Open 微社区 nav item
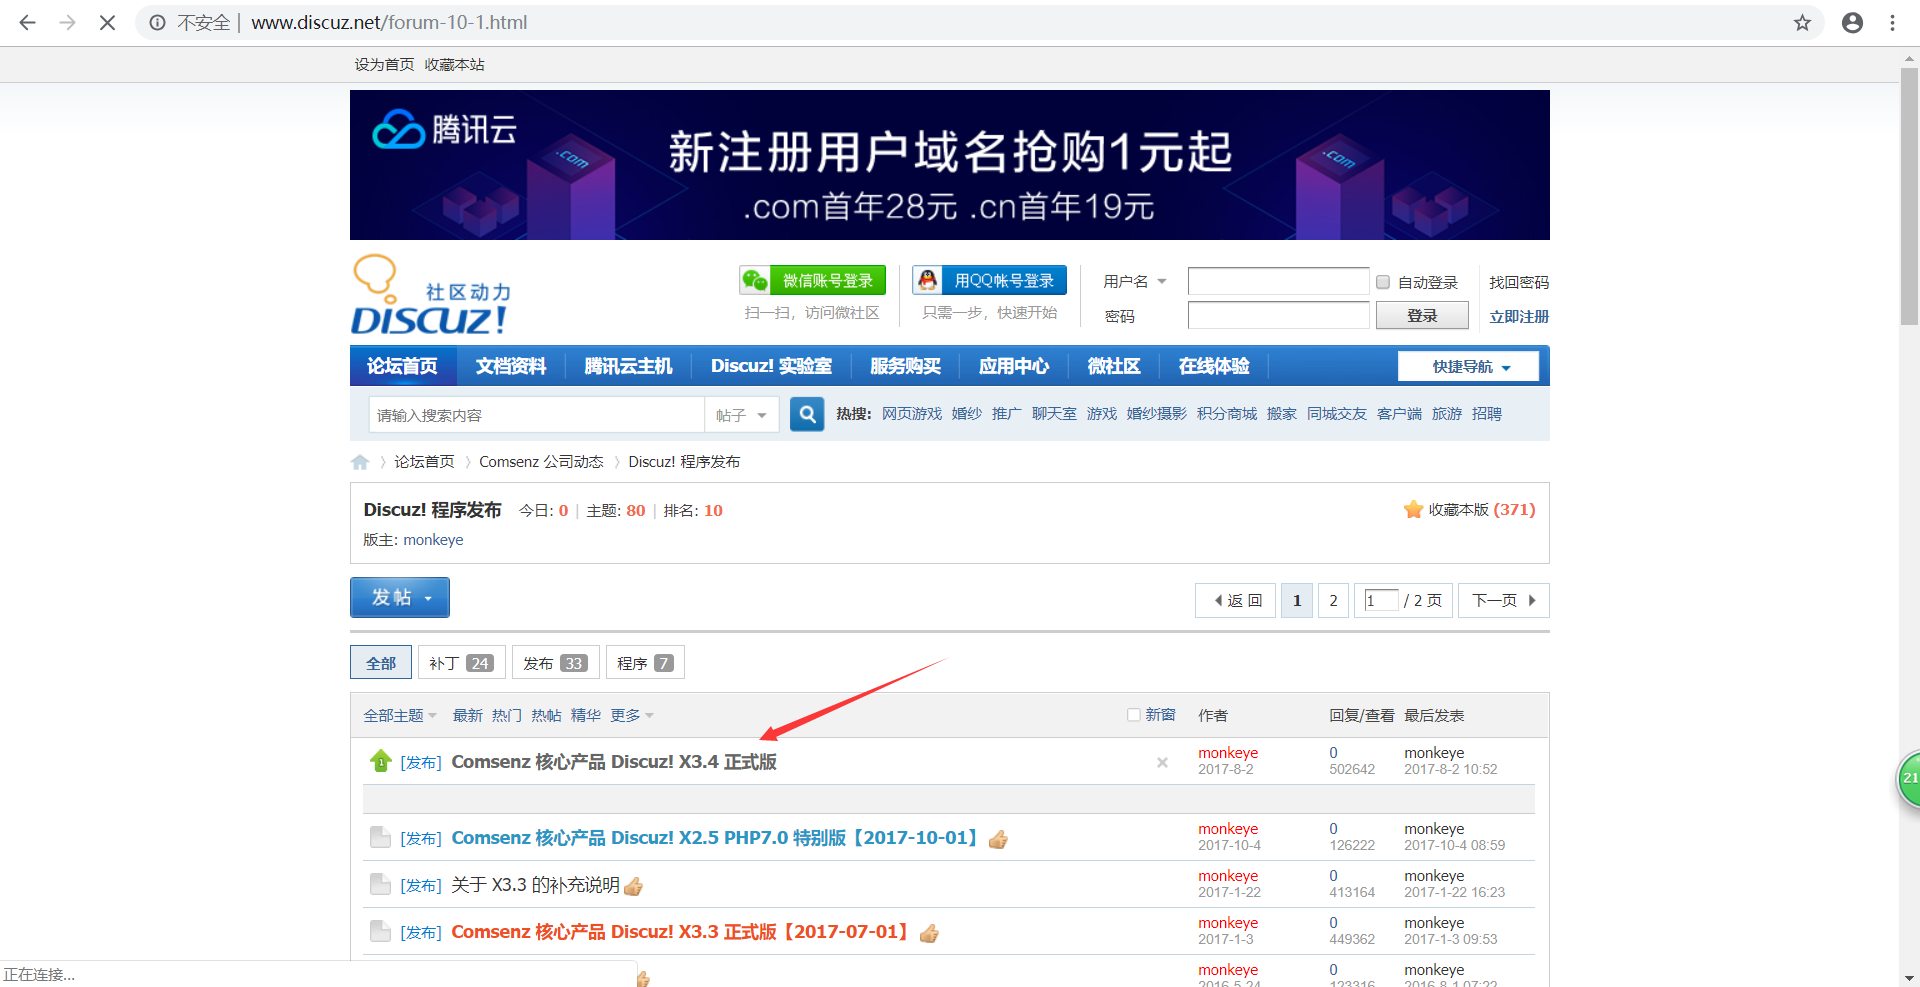The width and height of the screenshot is (1920, 987). 1114,366
